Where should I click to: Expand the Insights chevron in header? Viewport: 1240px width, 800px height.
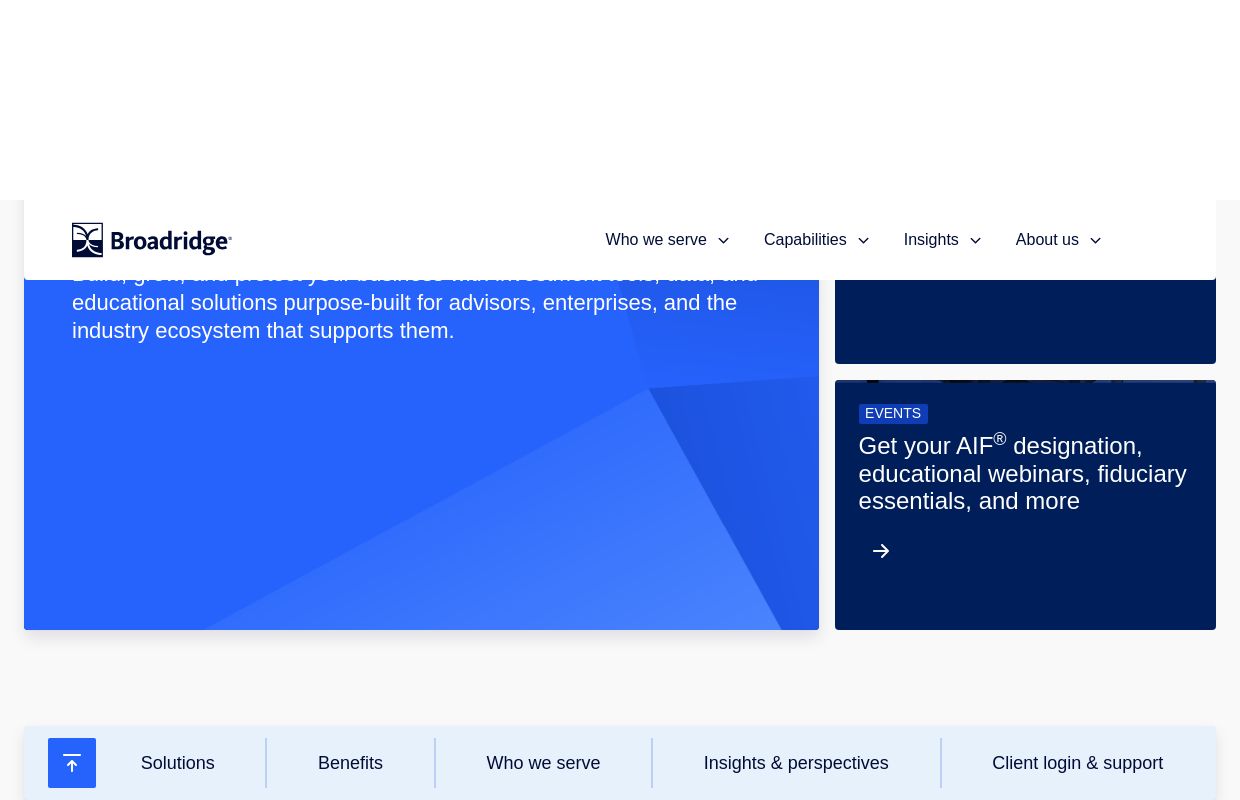975,241
